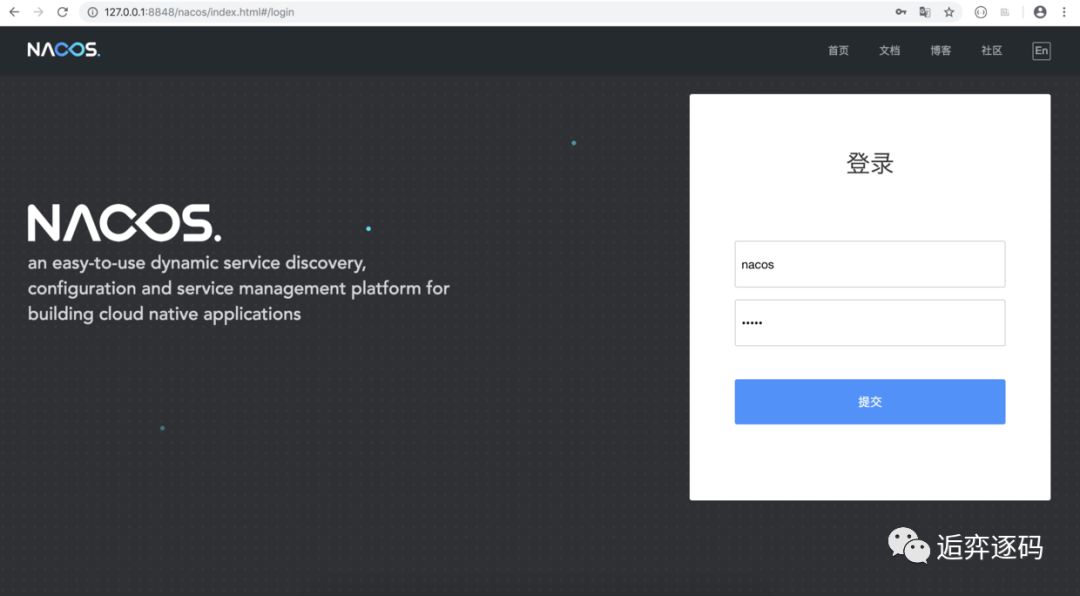Open site information icon in address bar

92,12
